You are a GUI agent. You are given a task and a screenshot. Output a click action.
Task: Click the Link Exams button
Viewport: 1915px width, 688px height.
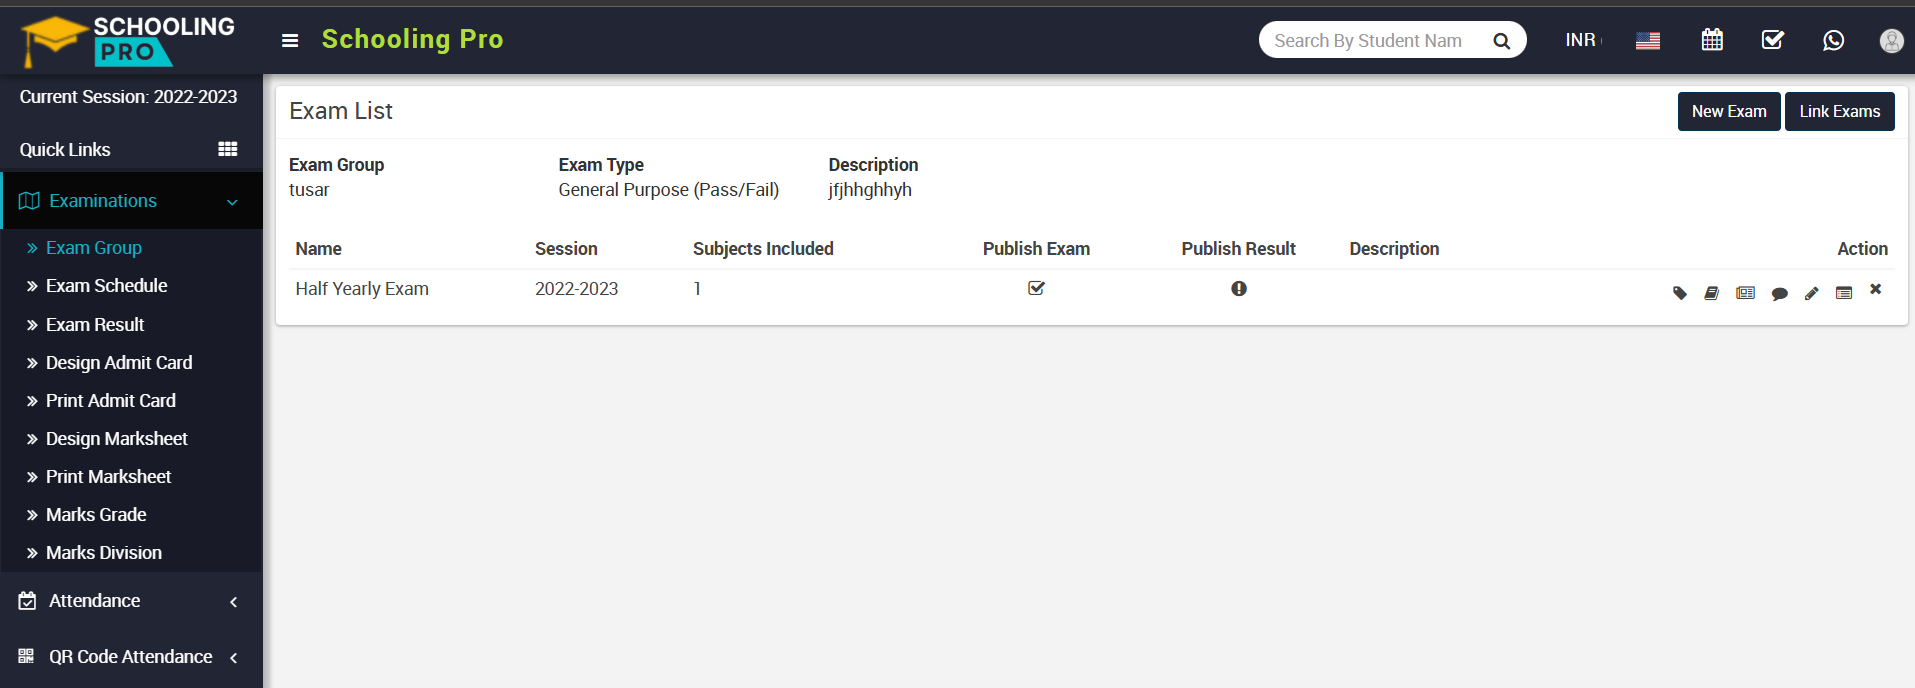tap(1840, 111)
